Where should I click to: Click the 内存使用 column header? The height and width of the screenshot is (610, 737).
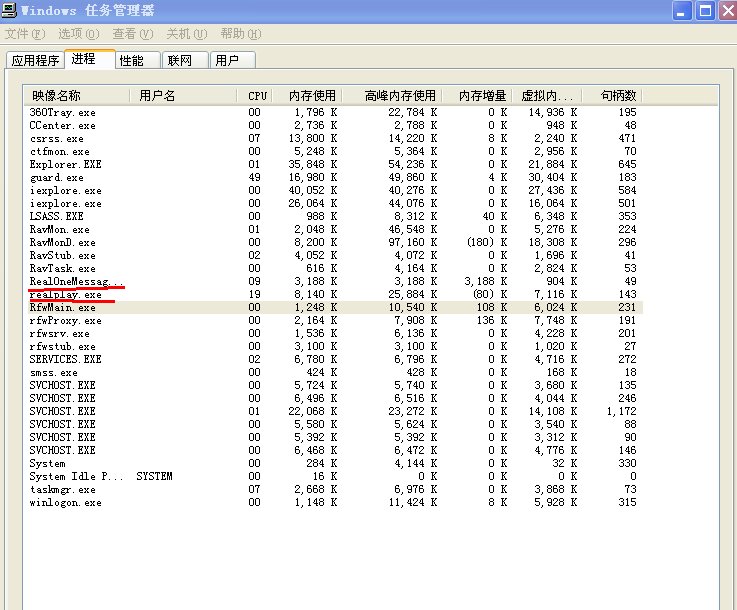pyautogui.click(x=312, y=95)
